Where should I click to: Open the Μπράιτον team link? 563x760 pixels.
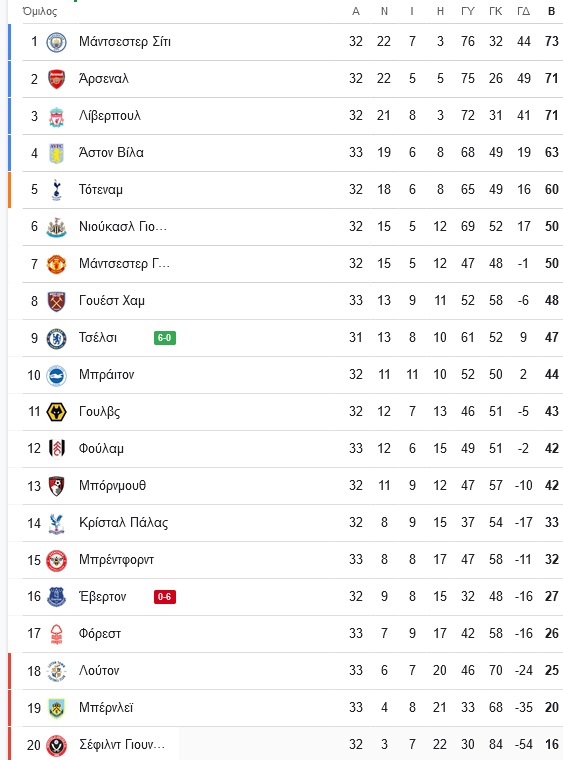click(x=107, y=375)
